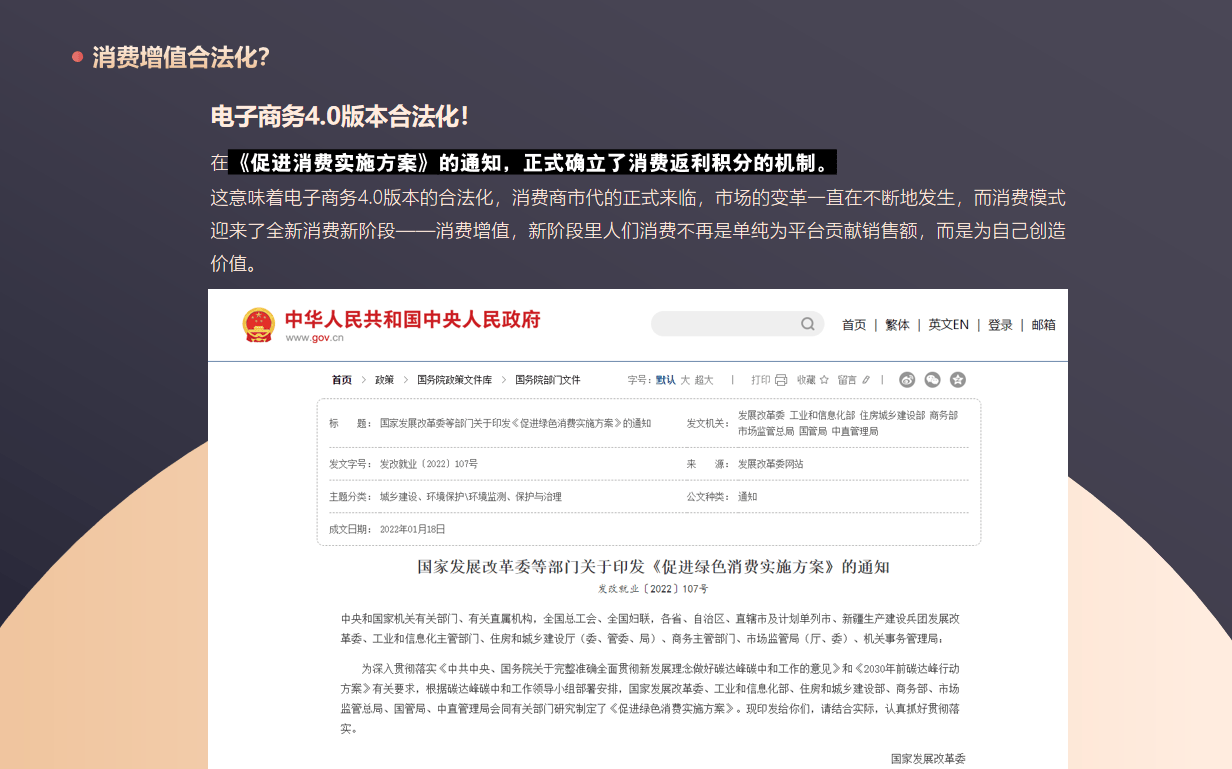Click the national emblem logo of gov.cn
Image resolution: width=1232 pixels, height=769 pixels.
259,325
